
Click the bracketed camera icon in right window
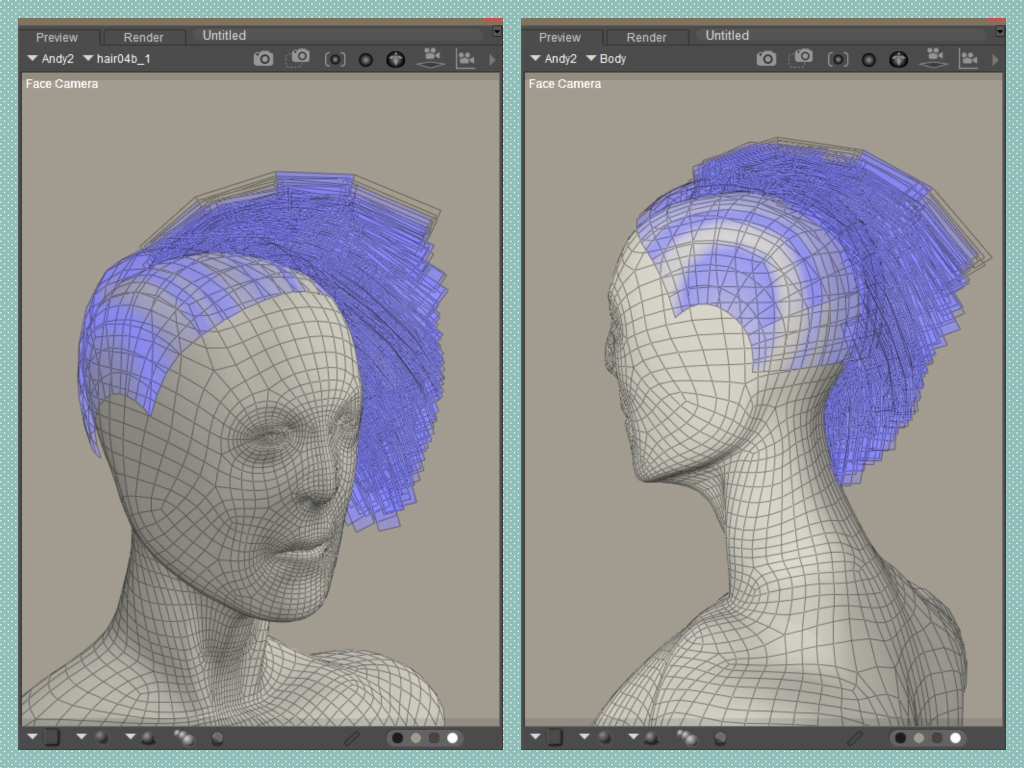[838, 59]
